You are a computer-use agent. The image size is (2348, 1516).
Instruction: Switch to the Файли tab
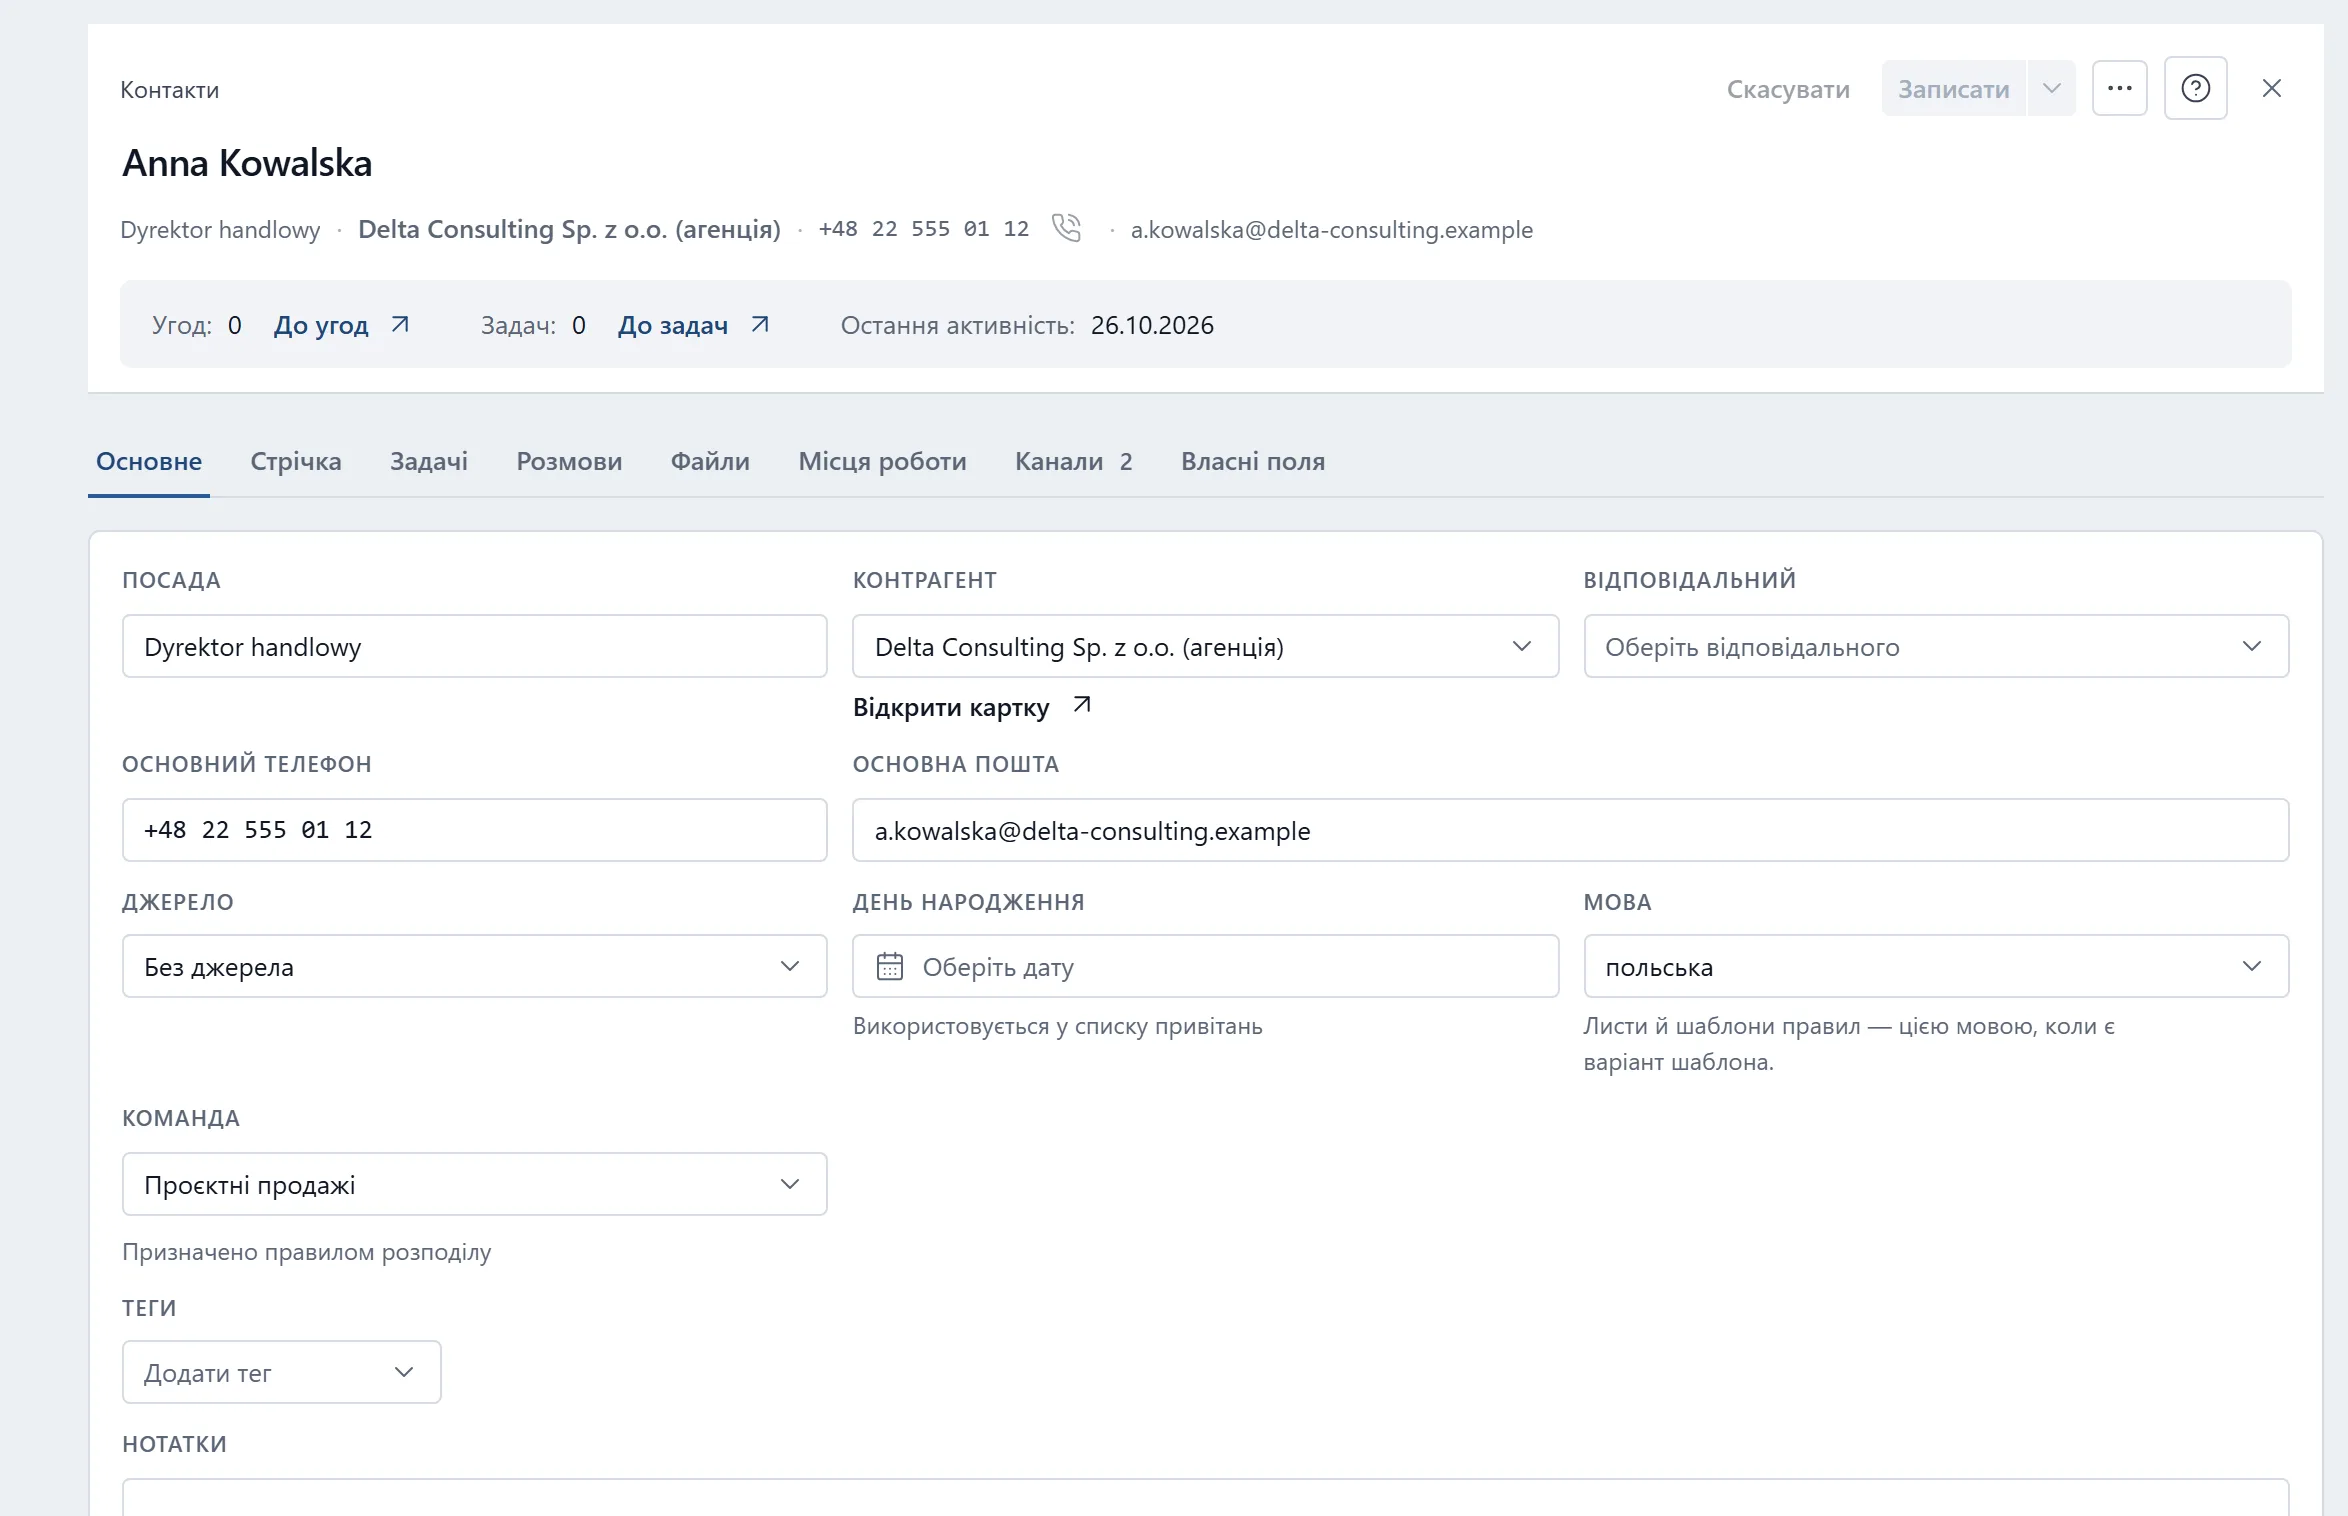710,461
